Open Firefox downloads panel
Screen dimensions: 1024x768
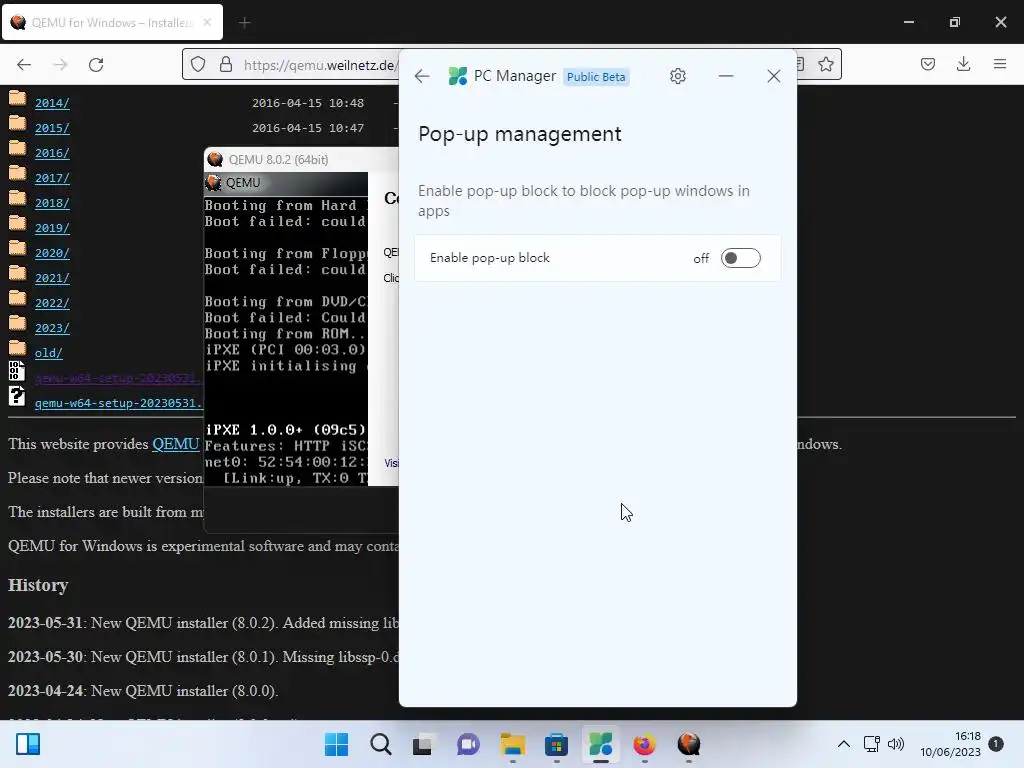click(x=963, y=64)
